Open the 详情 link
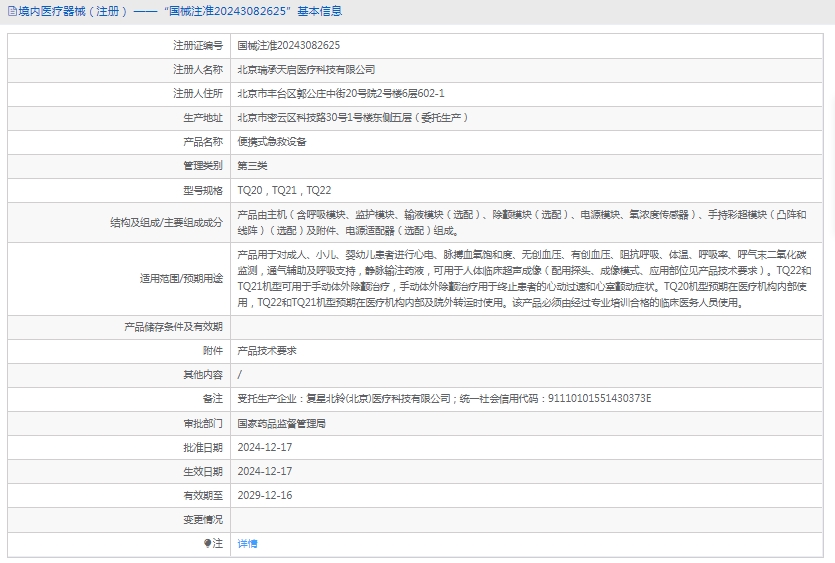The height and width of the screenshot is (563, 835). (247, 544)
